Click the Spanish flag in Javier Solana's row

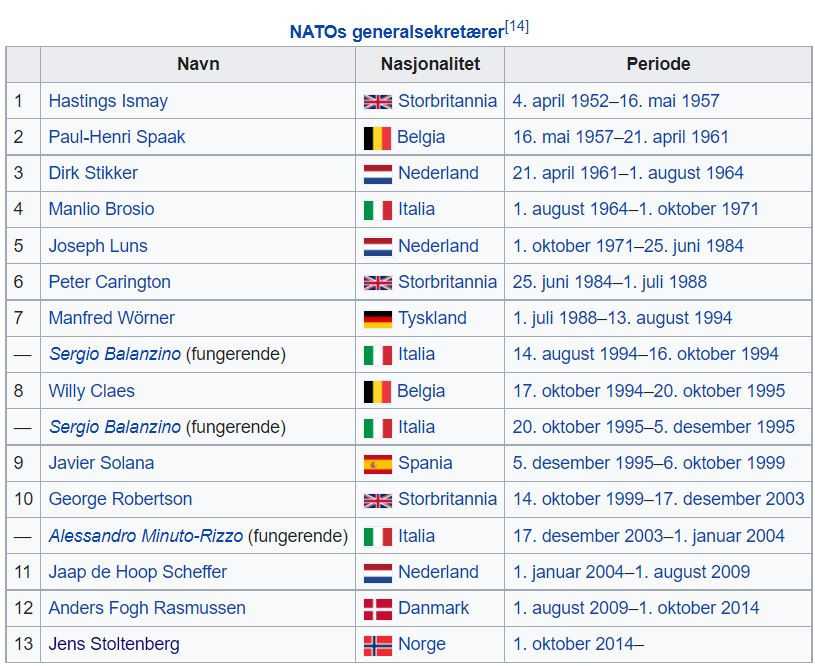tap(377, 463)
